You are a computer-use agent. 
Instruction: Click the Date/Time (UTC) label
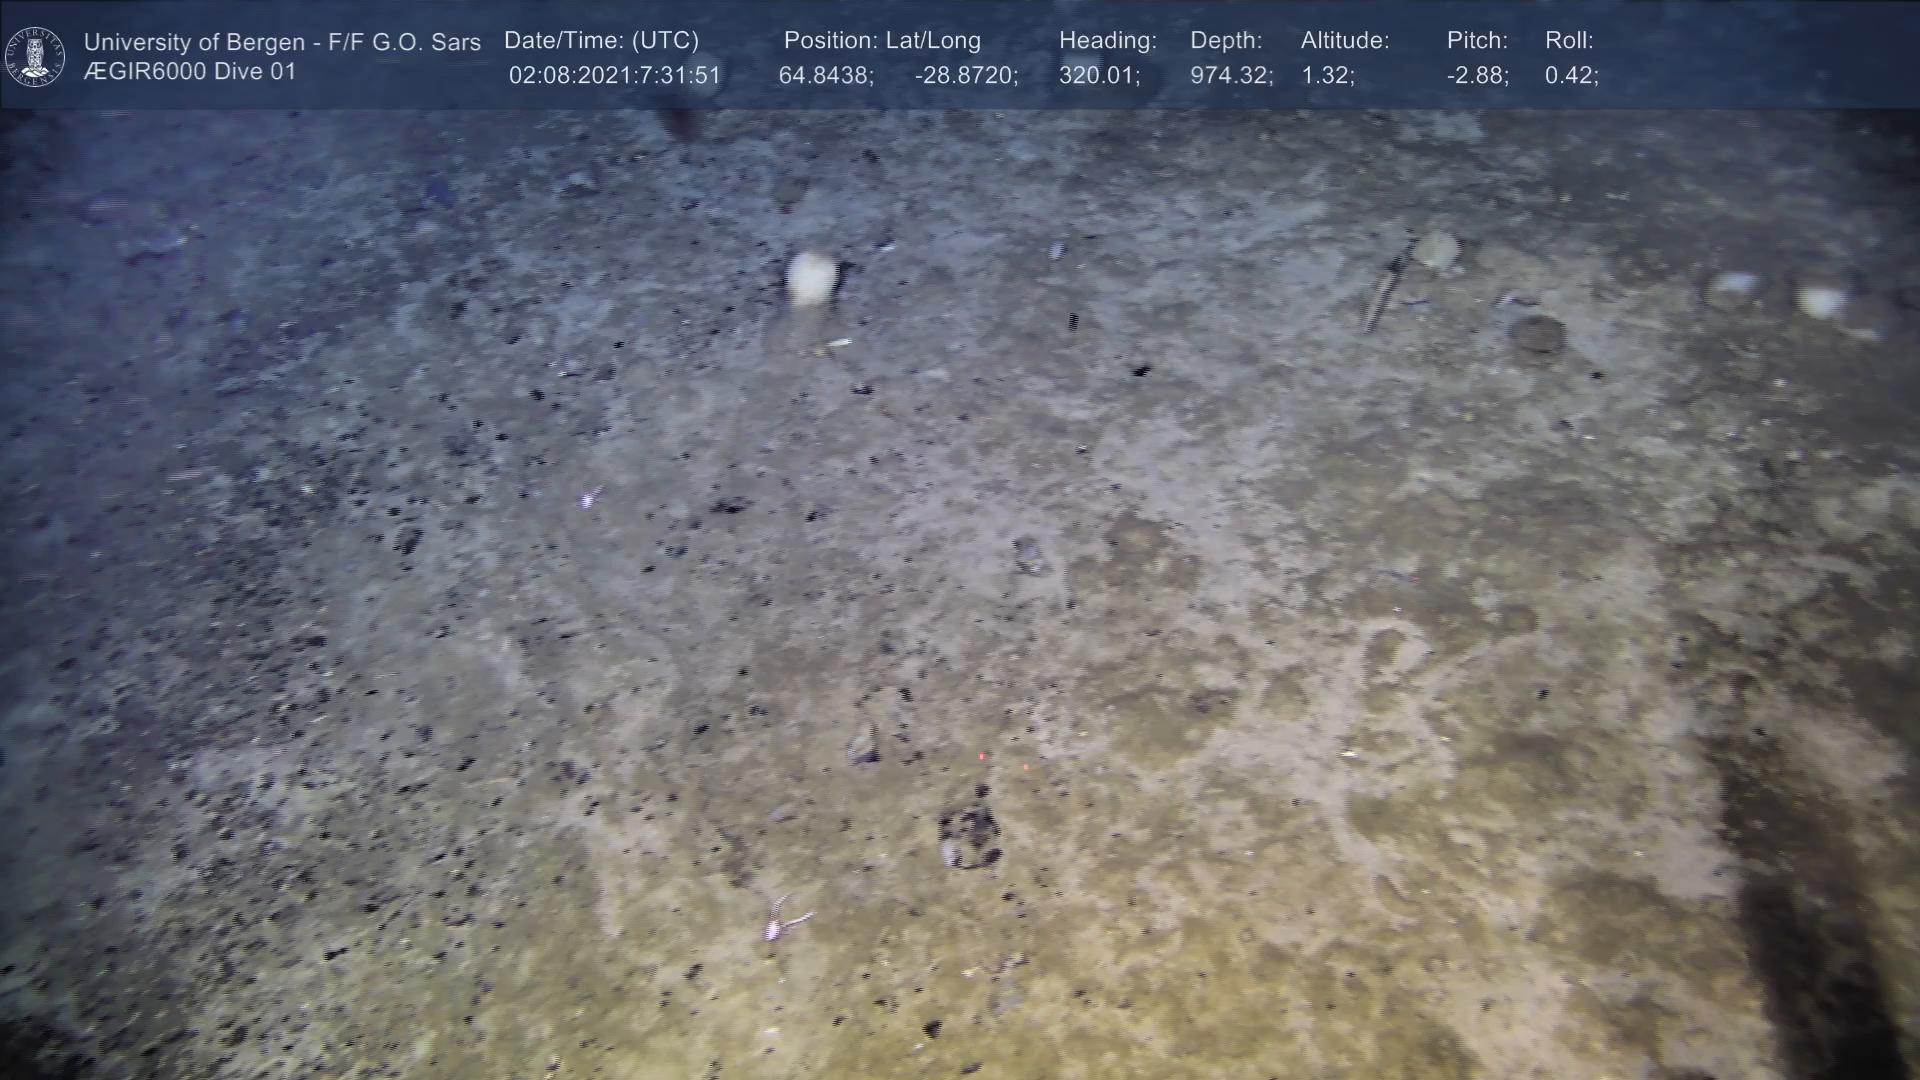coord(601,41)
